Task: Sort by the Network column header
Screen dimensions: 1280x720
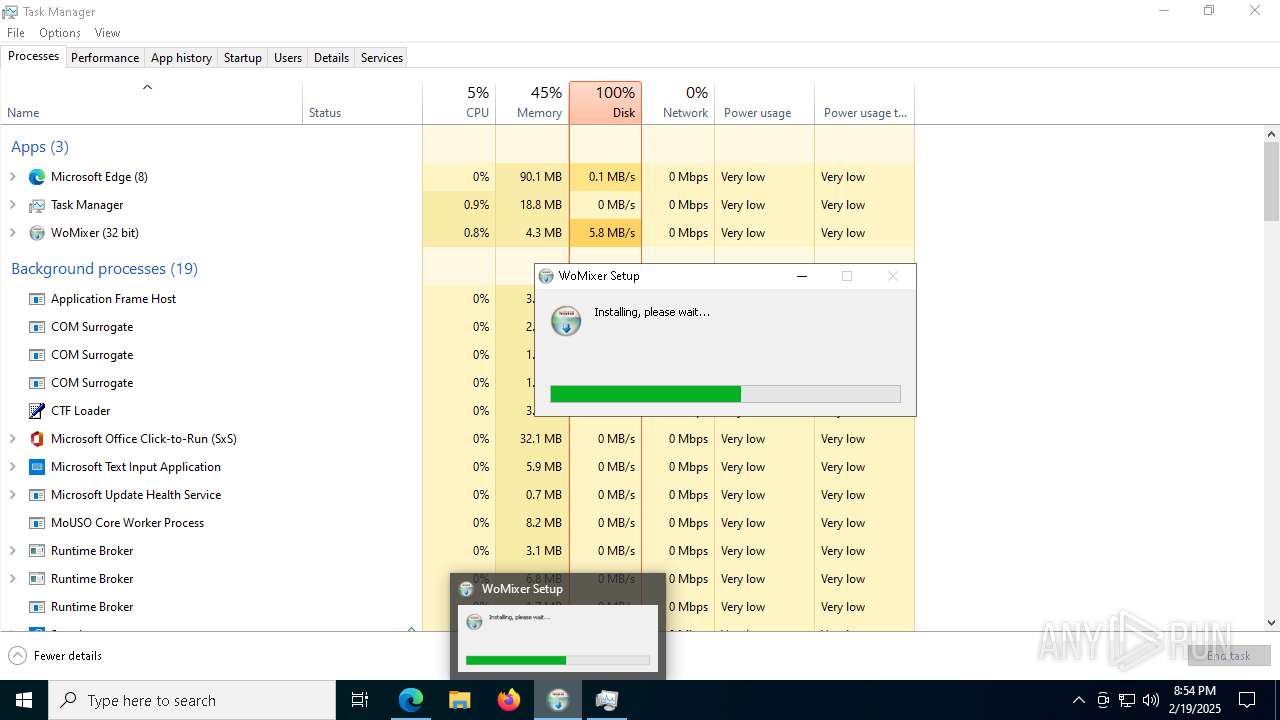Action: click(678, 103)
